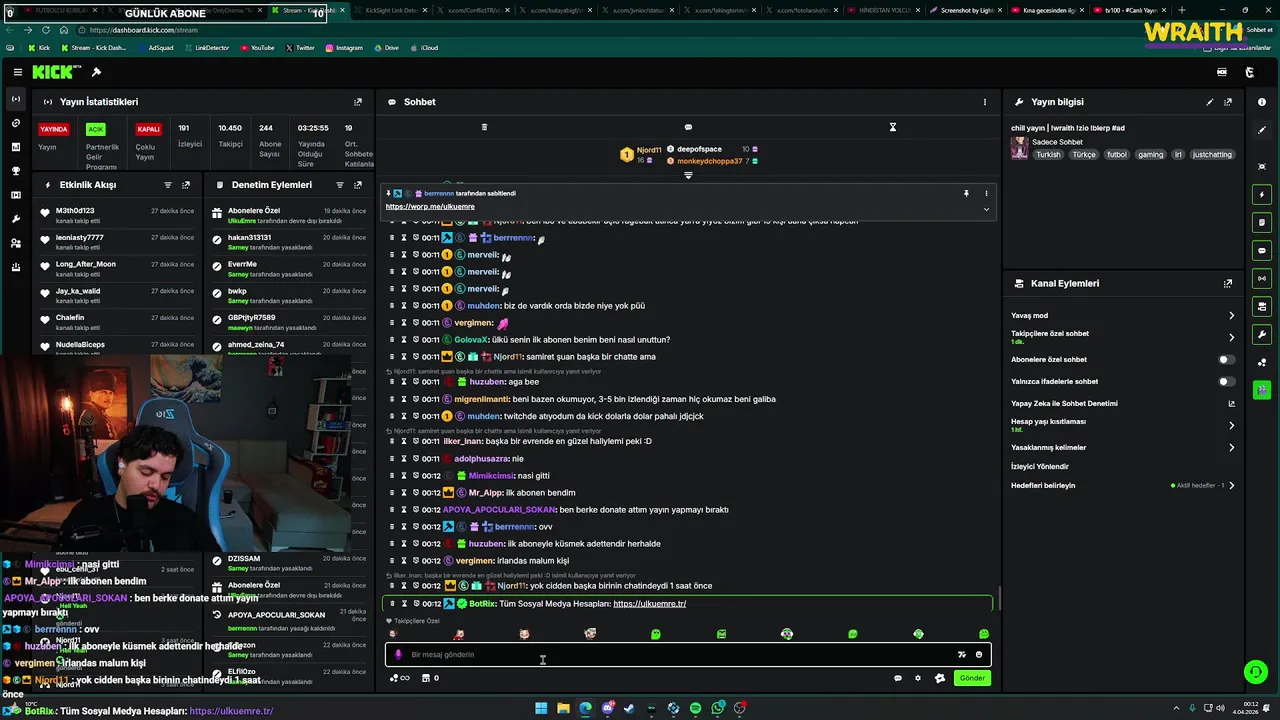Viewport: 1280px width, 720px height.
Task: Click the green support bubble at bottom right
Action: tap(1255, 672)
